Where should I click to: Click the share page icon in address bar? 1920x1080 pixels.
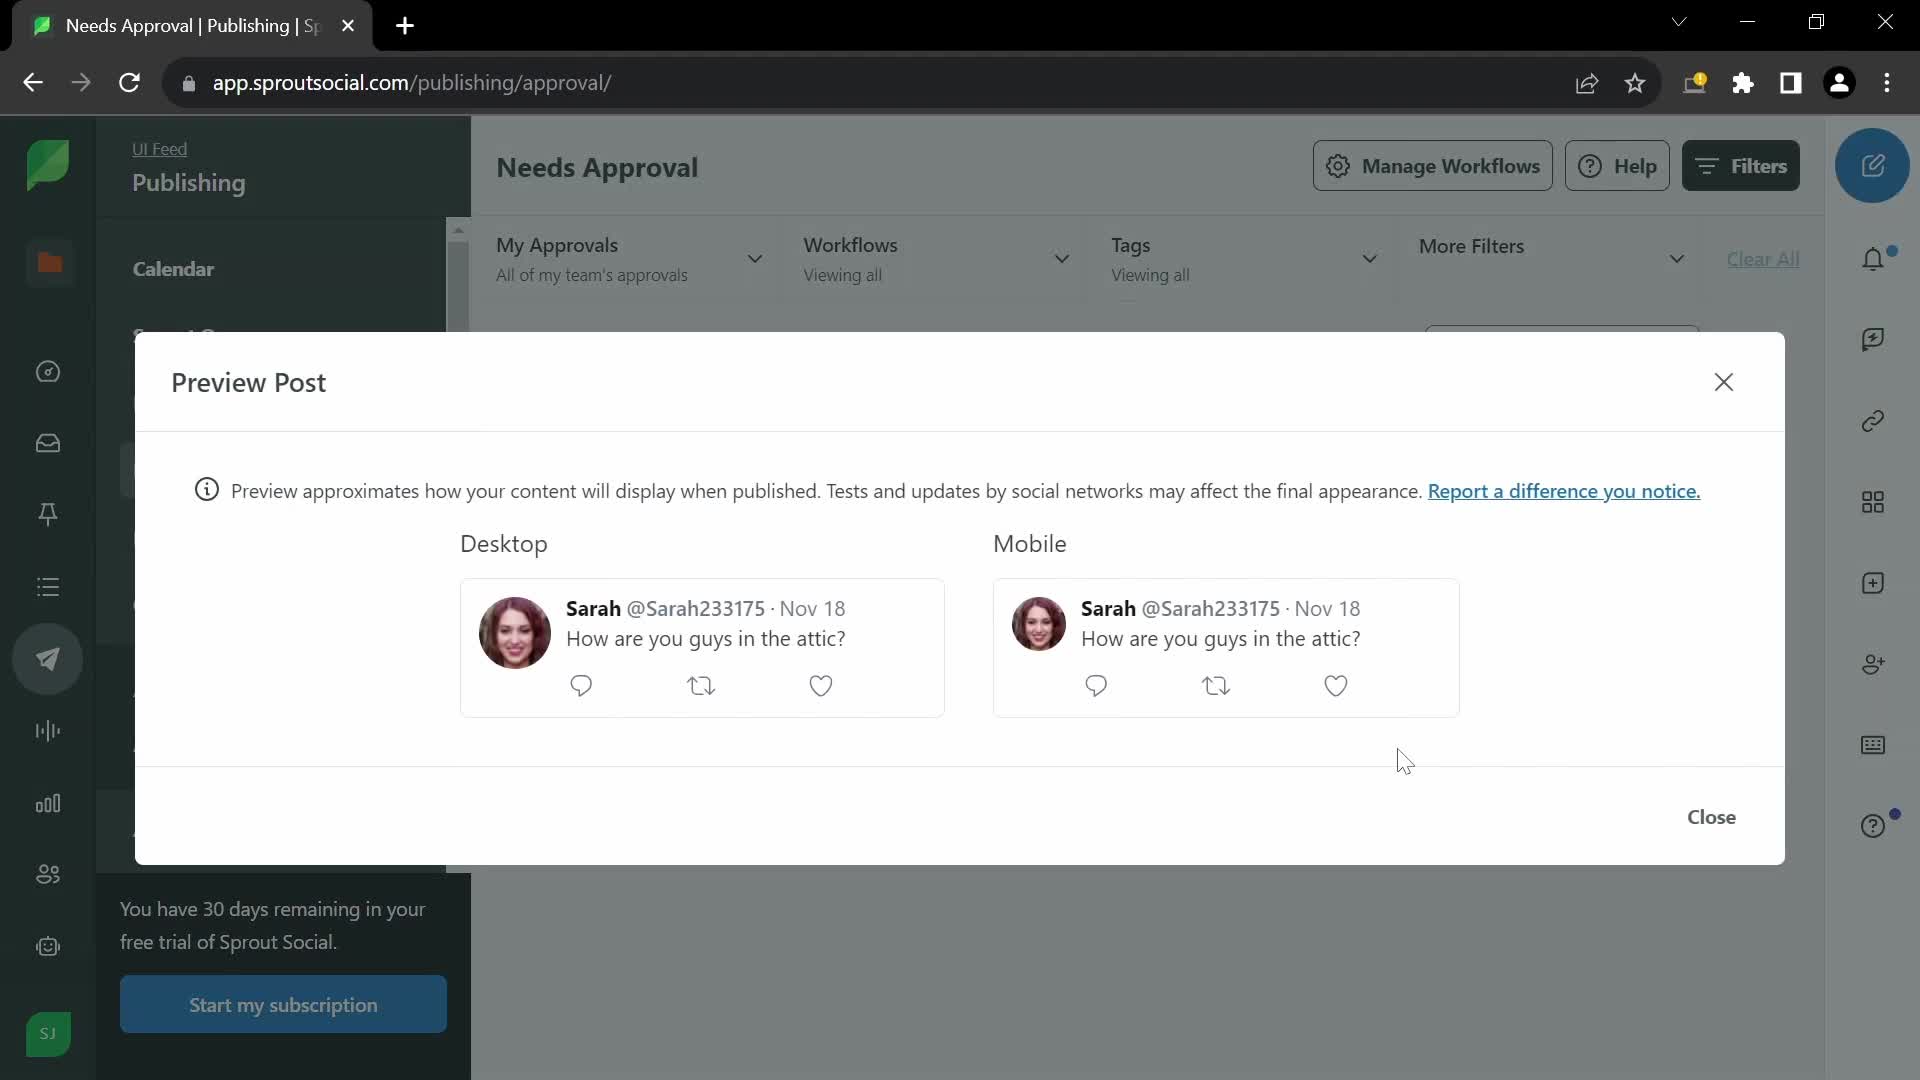(x=1586, y=83)
